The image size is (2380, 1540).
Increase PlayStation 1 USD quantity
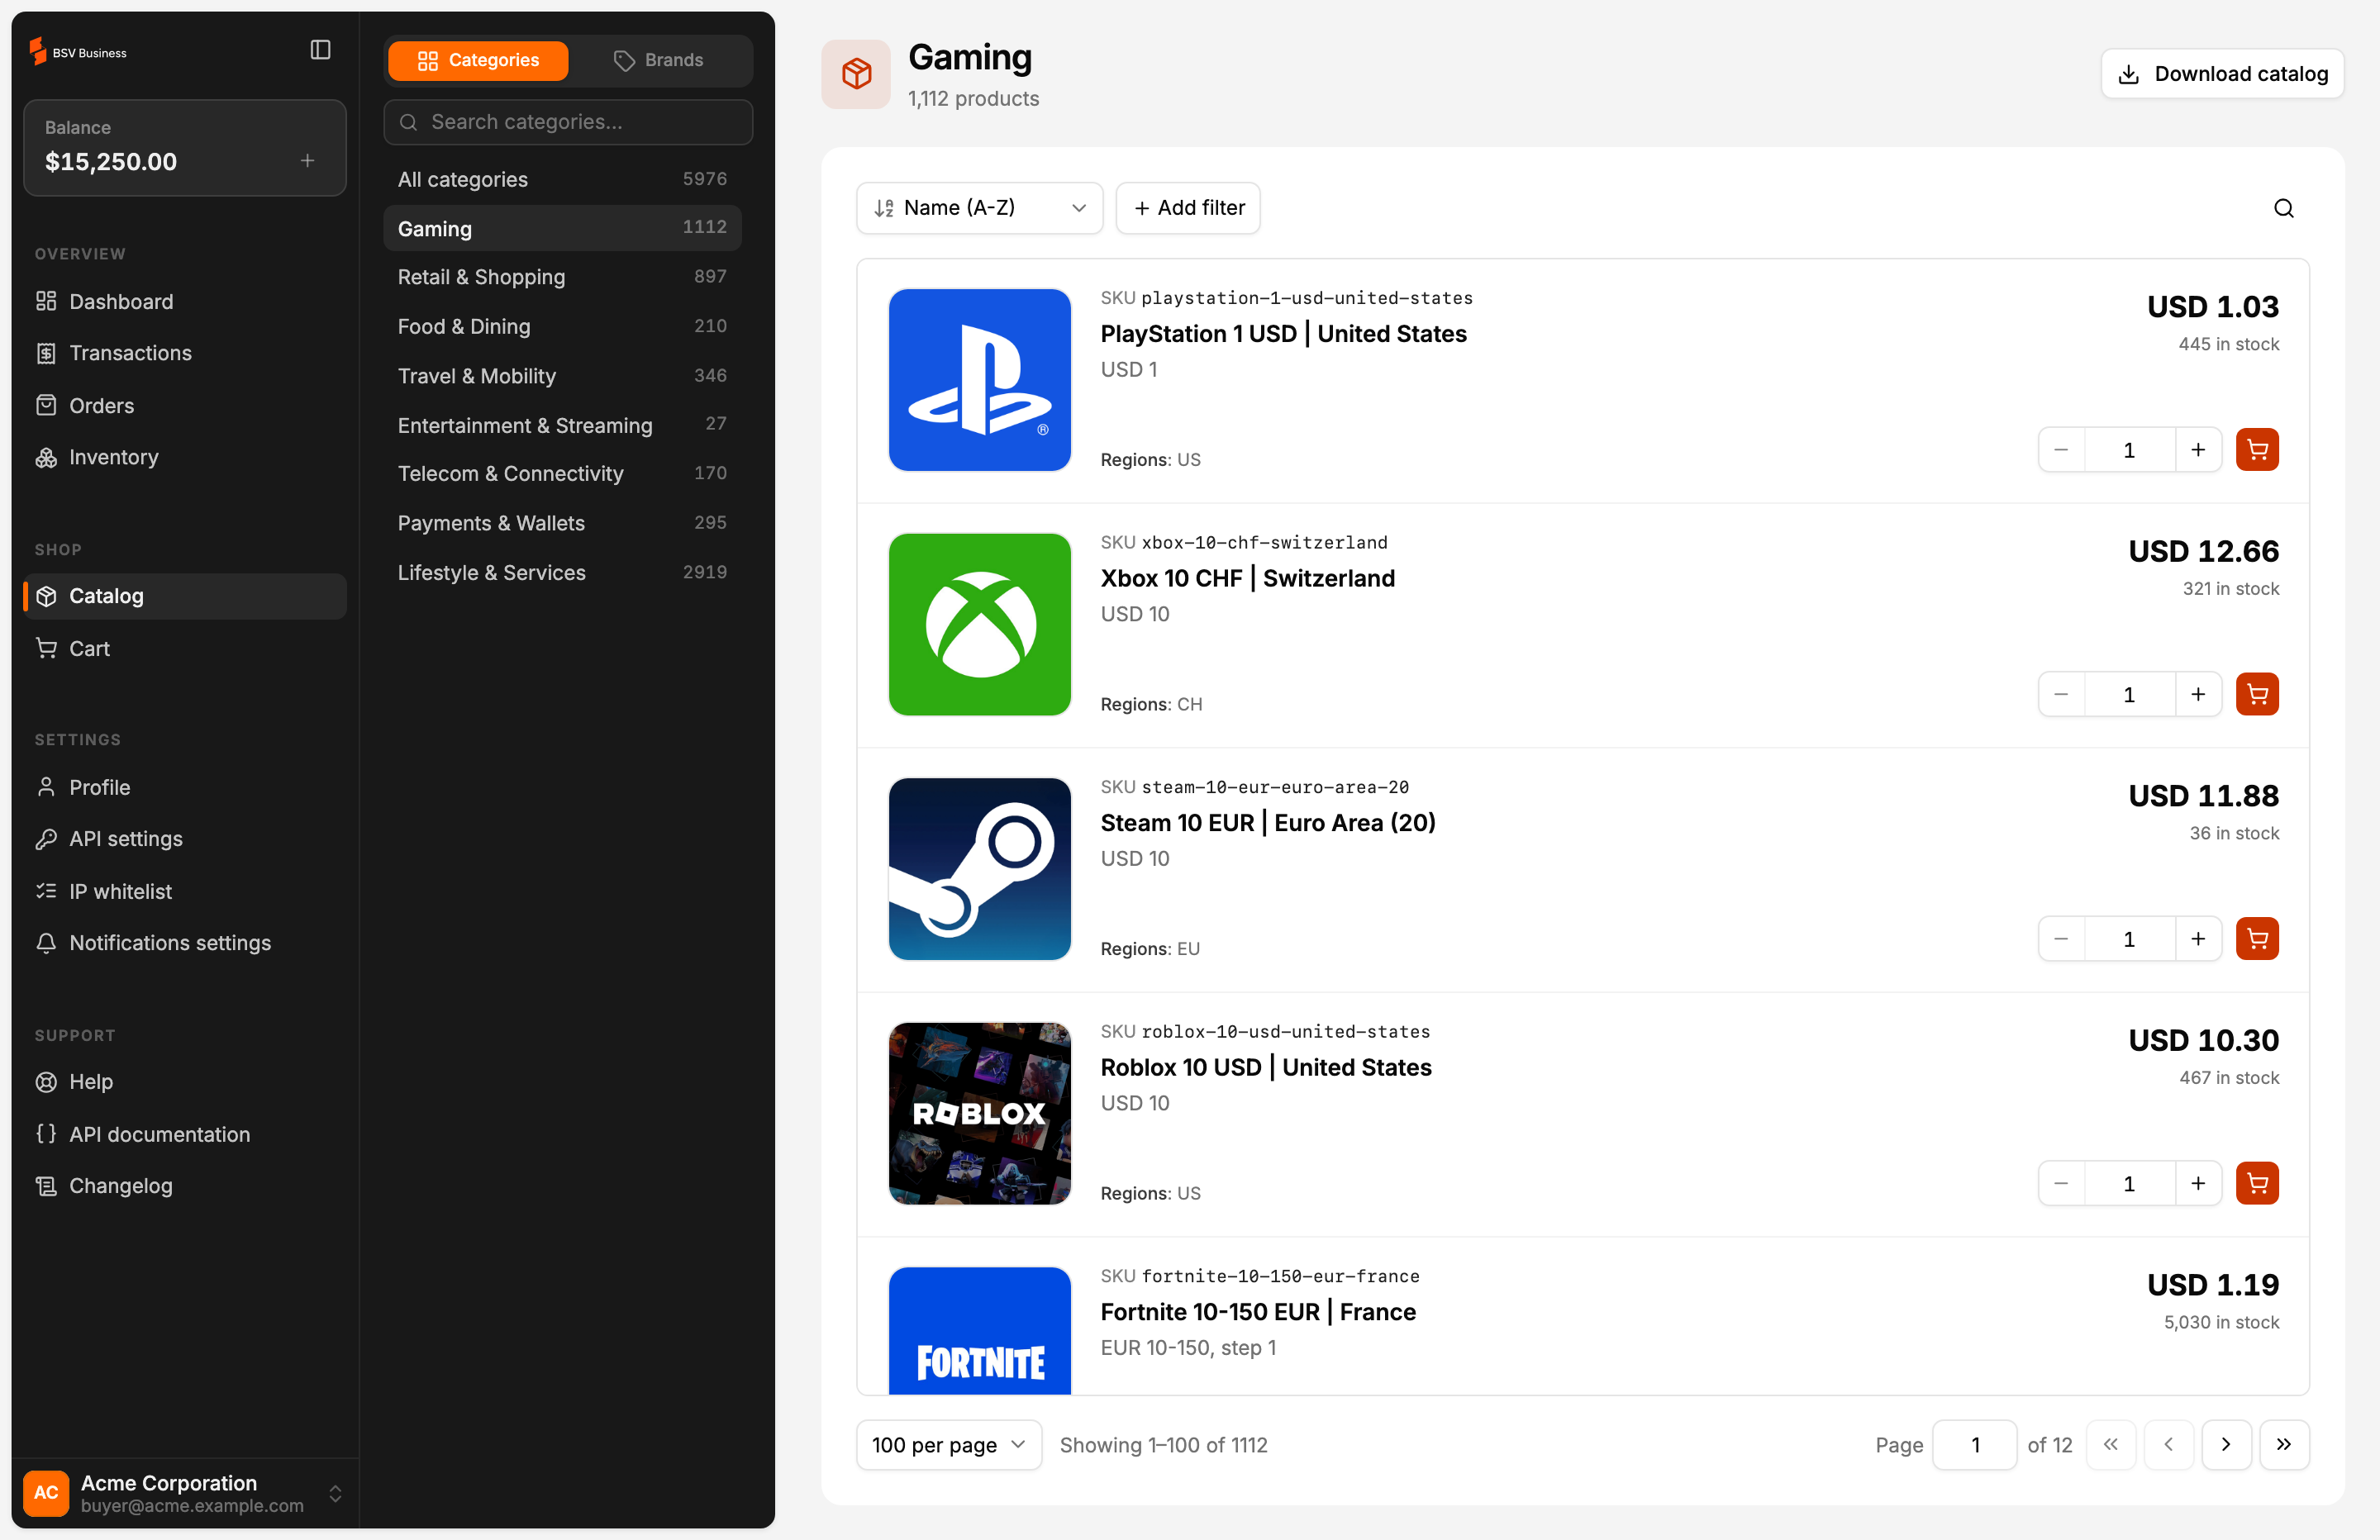coord(2198,450)
